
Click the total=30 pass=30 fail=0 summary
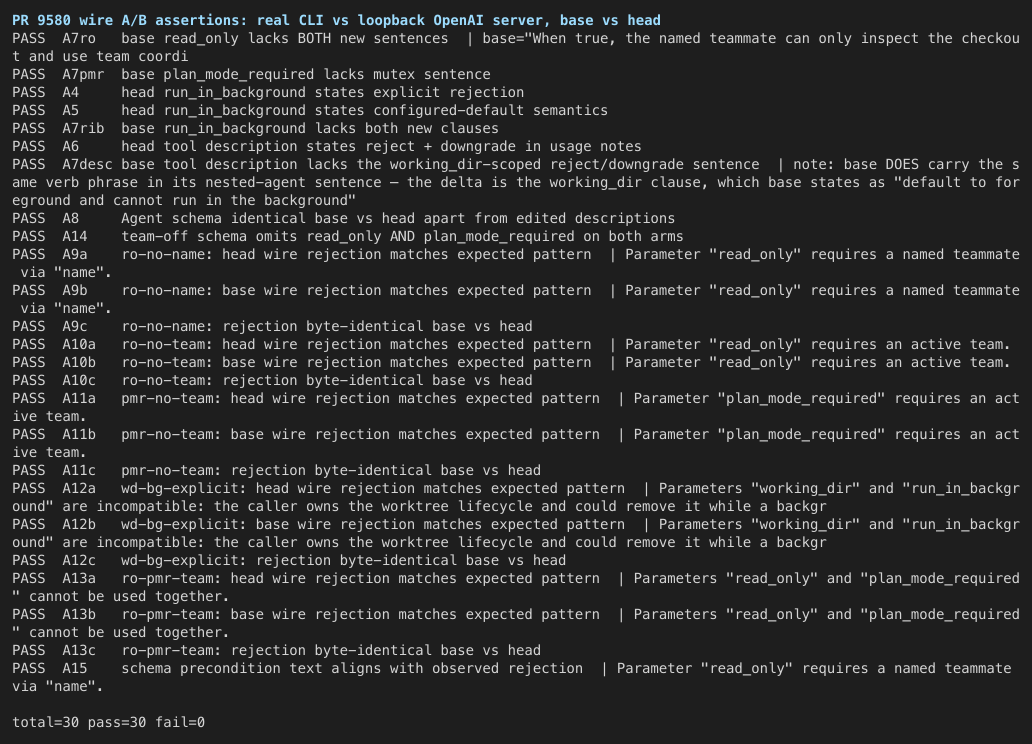pyautogui.click(x=109, y=722)
